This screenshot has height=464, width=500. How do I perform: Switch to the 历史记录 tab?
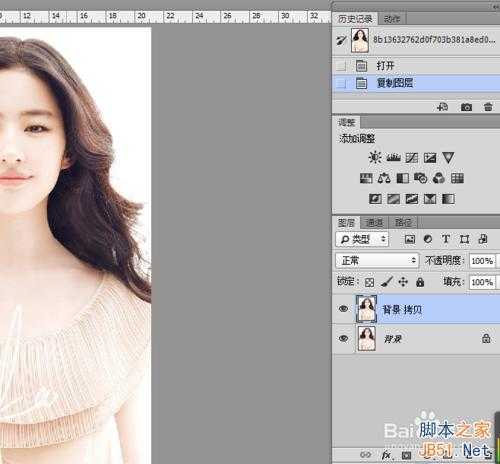click(x=355, y=19)
